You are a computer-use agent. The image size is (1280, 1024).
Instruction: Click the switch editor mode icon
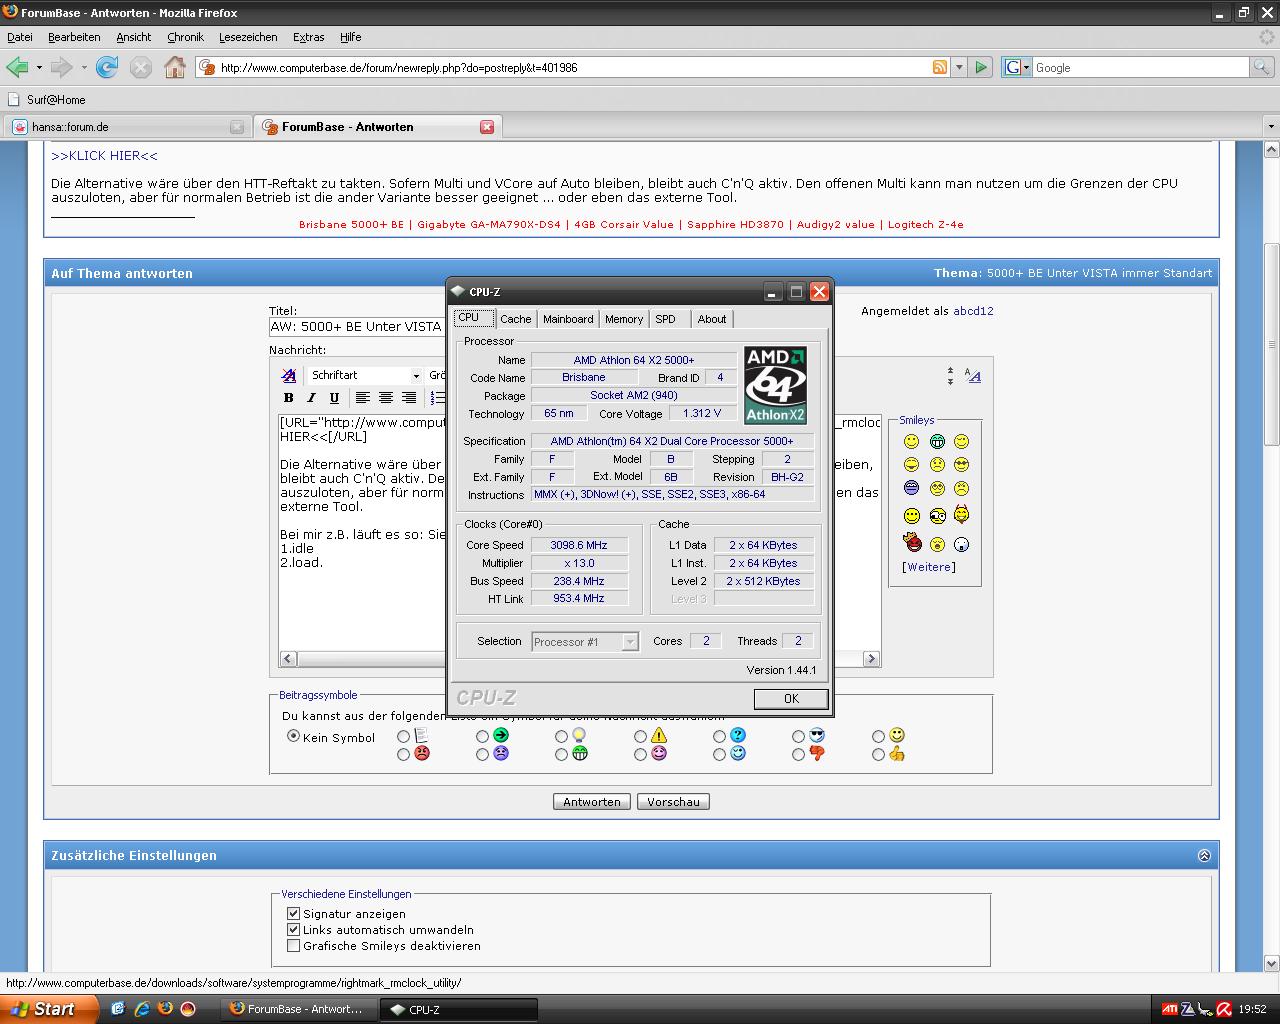pos(973,375)
